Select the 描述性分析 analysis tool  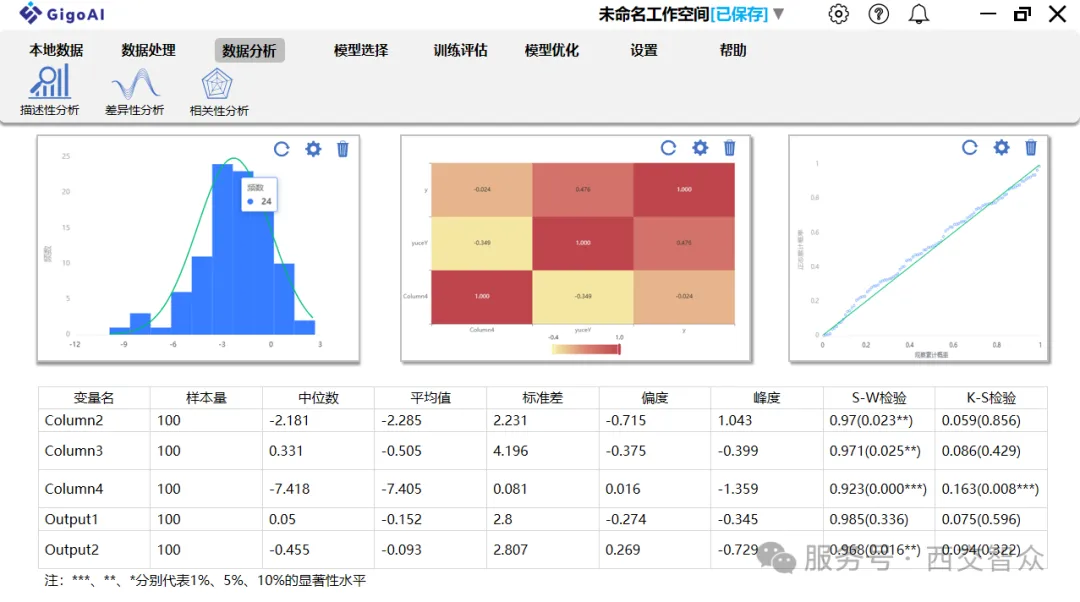48,90
